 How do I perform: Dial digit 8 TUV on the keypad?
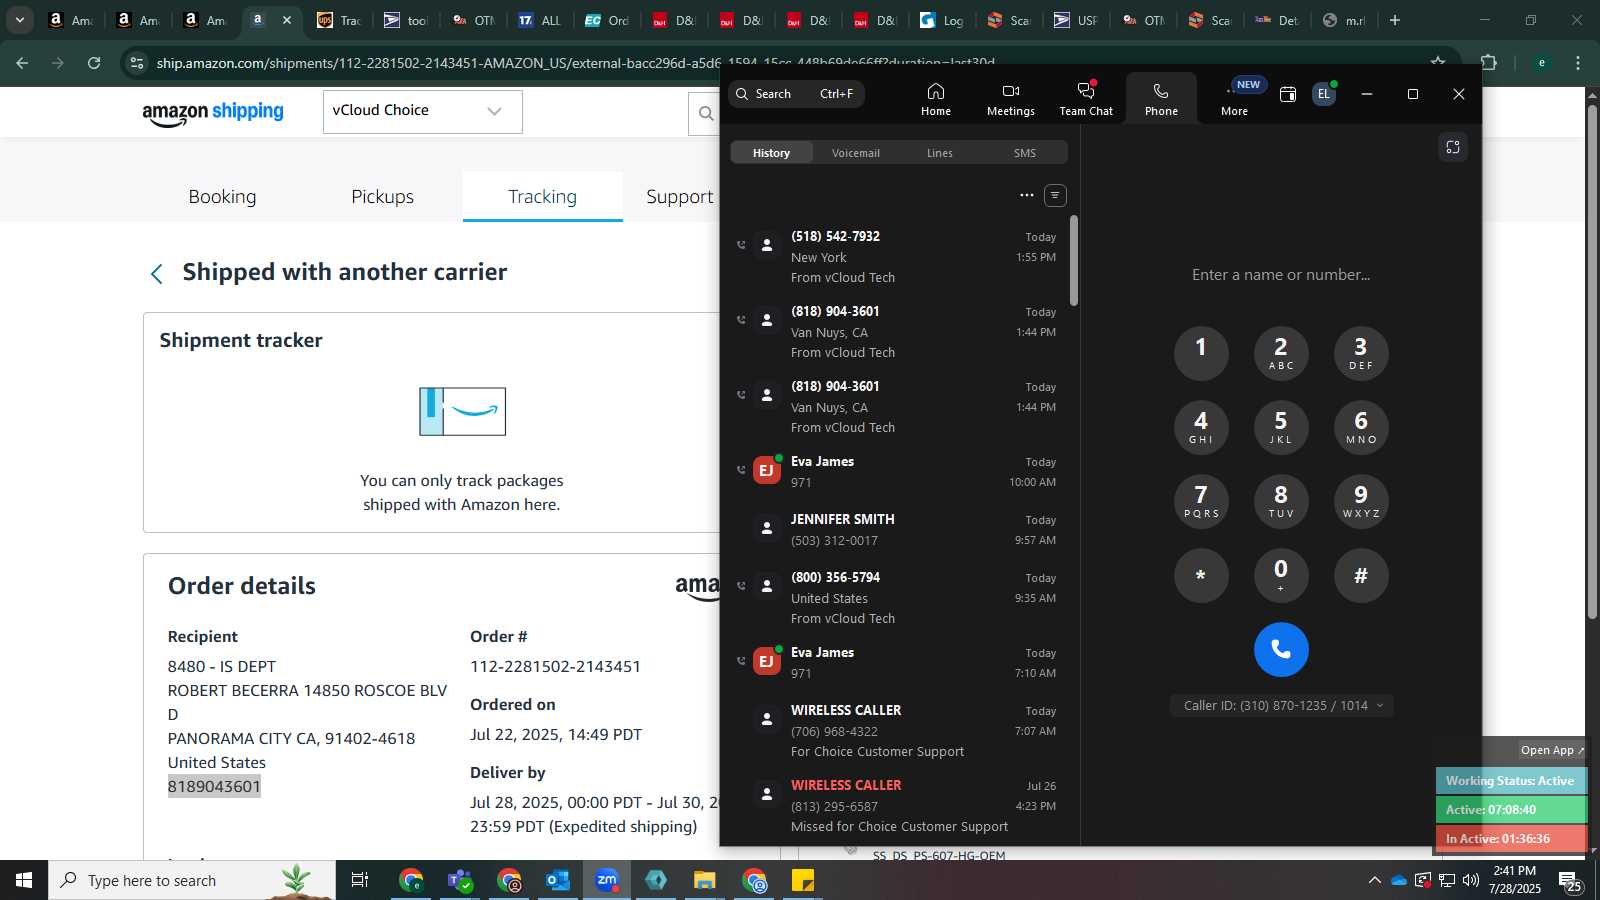[x=1281, y=501]
